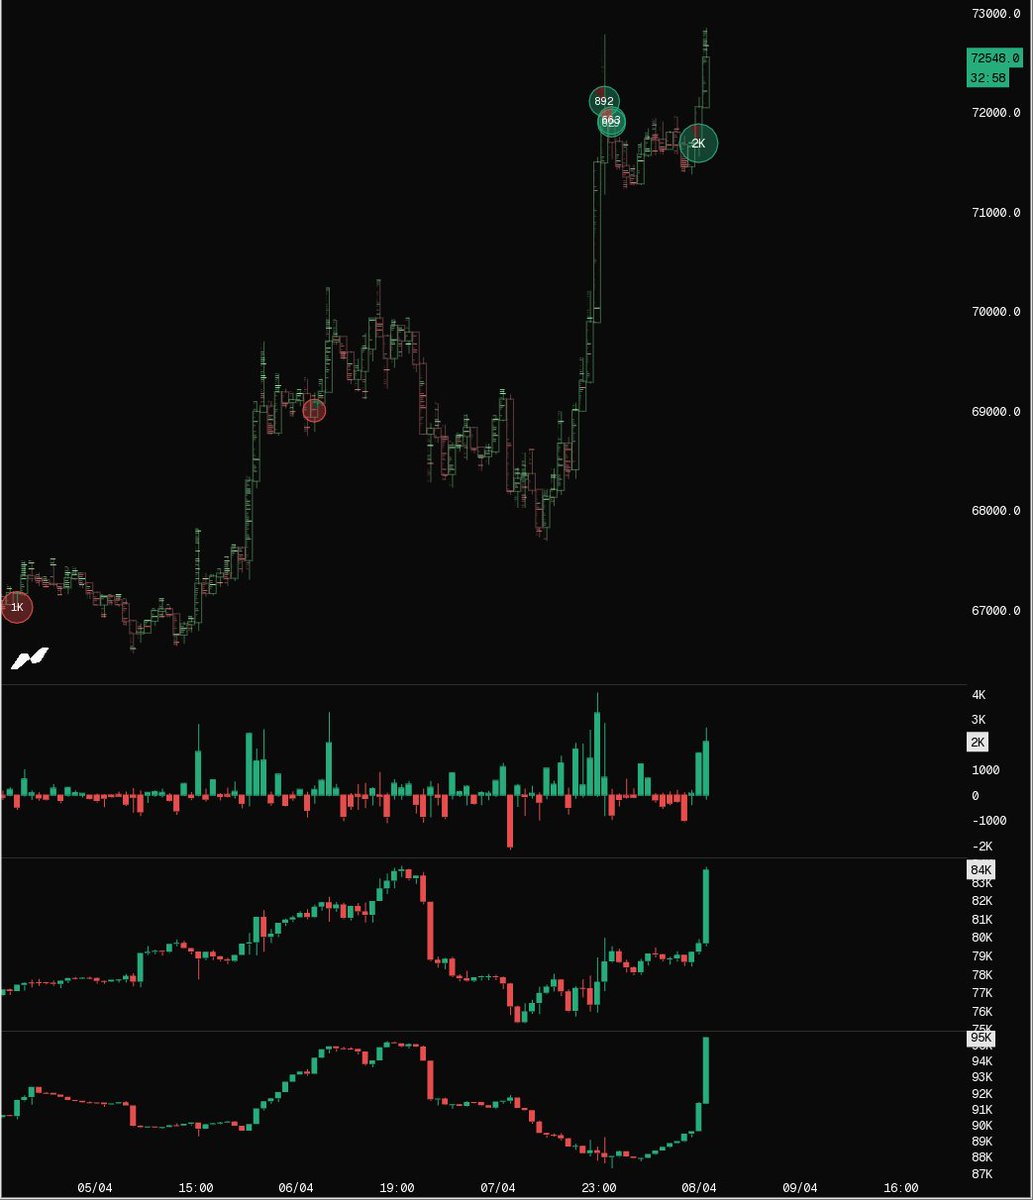This screenshot has width=1033, height=1200.
Task: Click the 79K axis label
Action: coord(981,957)
